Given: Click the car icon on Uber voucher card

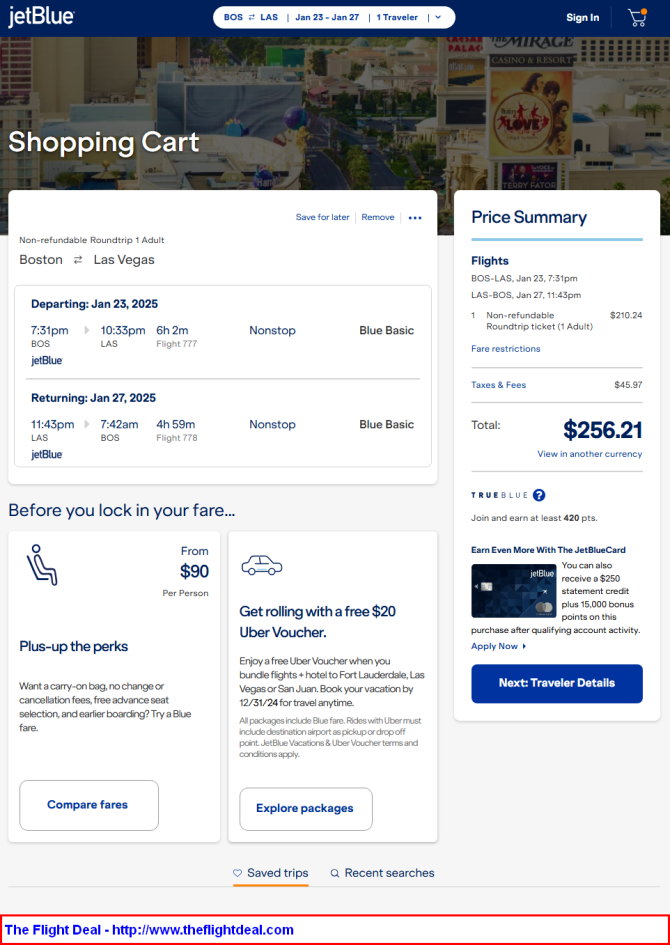Looking at the screenshot, I should (261, 566).
